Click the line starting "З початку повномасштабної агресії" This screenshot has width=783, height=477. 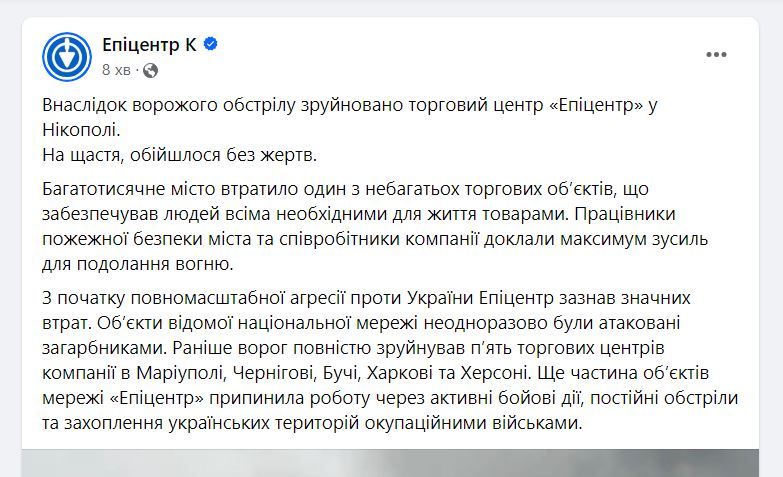click(367, 297)
